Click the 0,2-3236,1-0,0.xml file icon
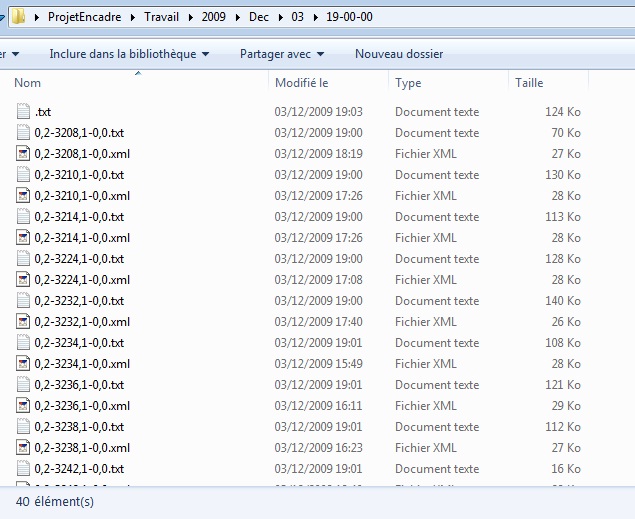The height and width of the screenshot is (519, 635). (x=24, y=406)
